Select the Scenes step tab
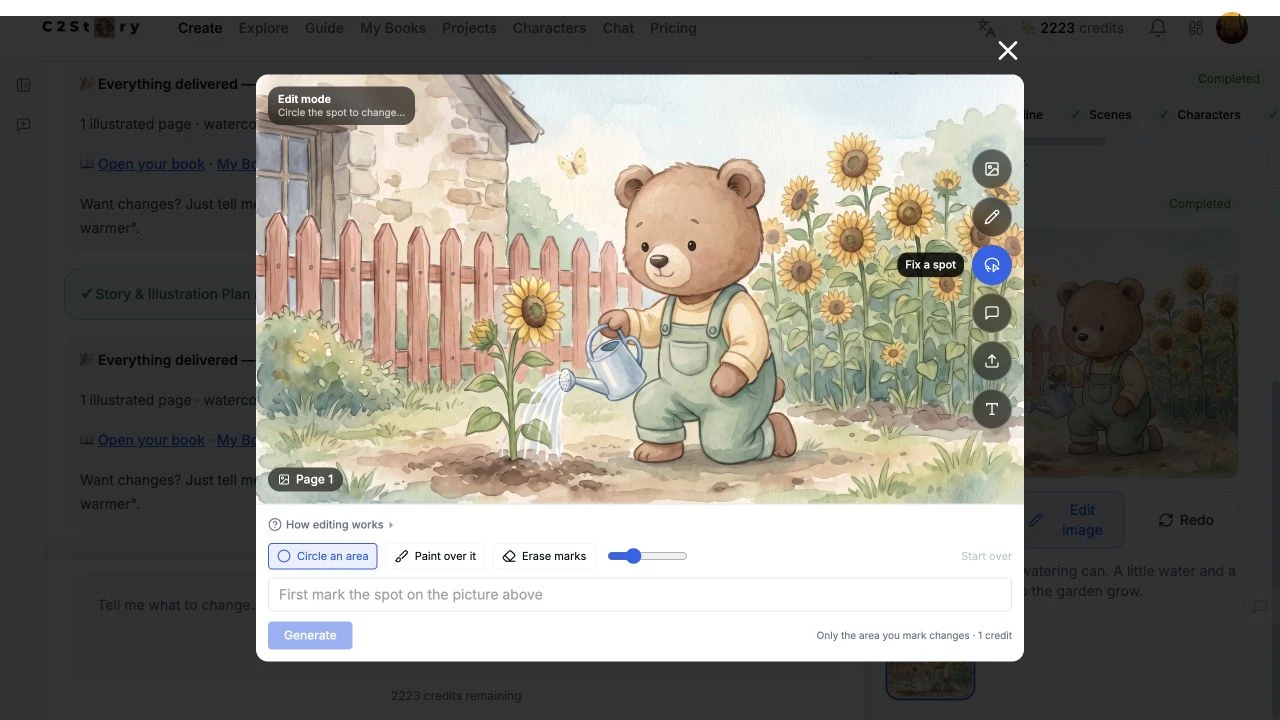This screenshot has height=720, width=1280. (1101, 115)
